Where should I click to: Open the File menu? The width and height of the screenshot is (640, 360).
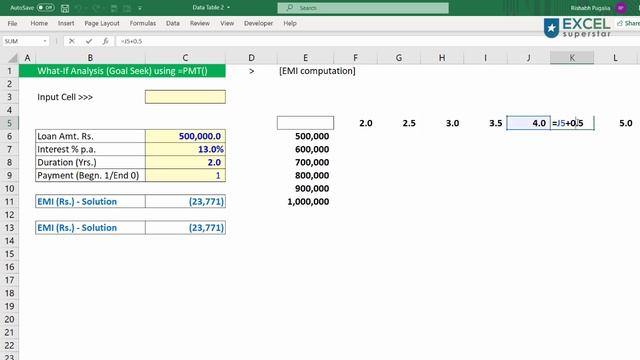pyautogui.click(x=12, y=23)
